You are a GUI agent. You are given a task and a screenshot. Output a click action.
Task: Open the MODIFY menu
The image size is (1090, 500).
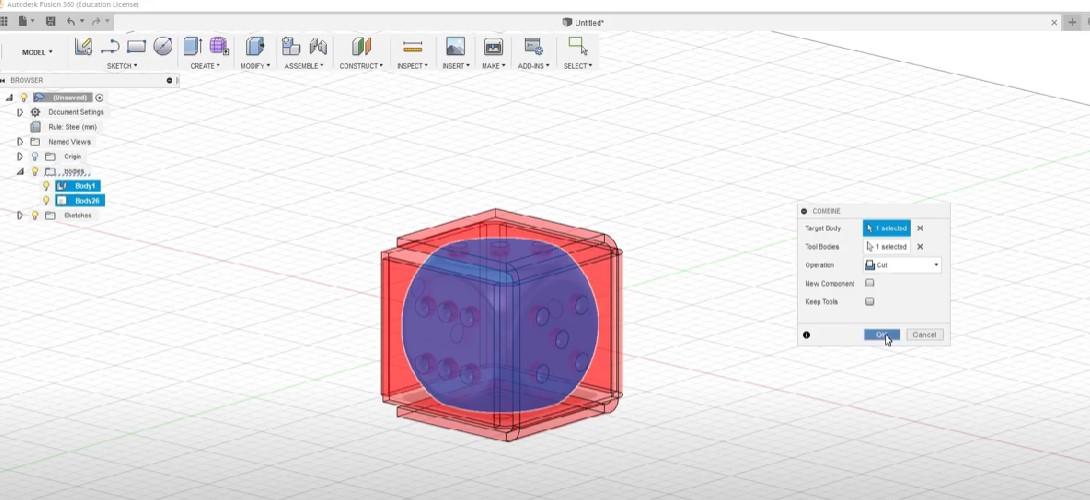tap(255, 65)
